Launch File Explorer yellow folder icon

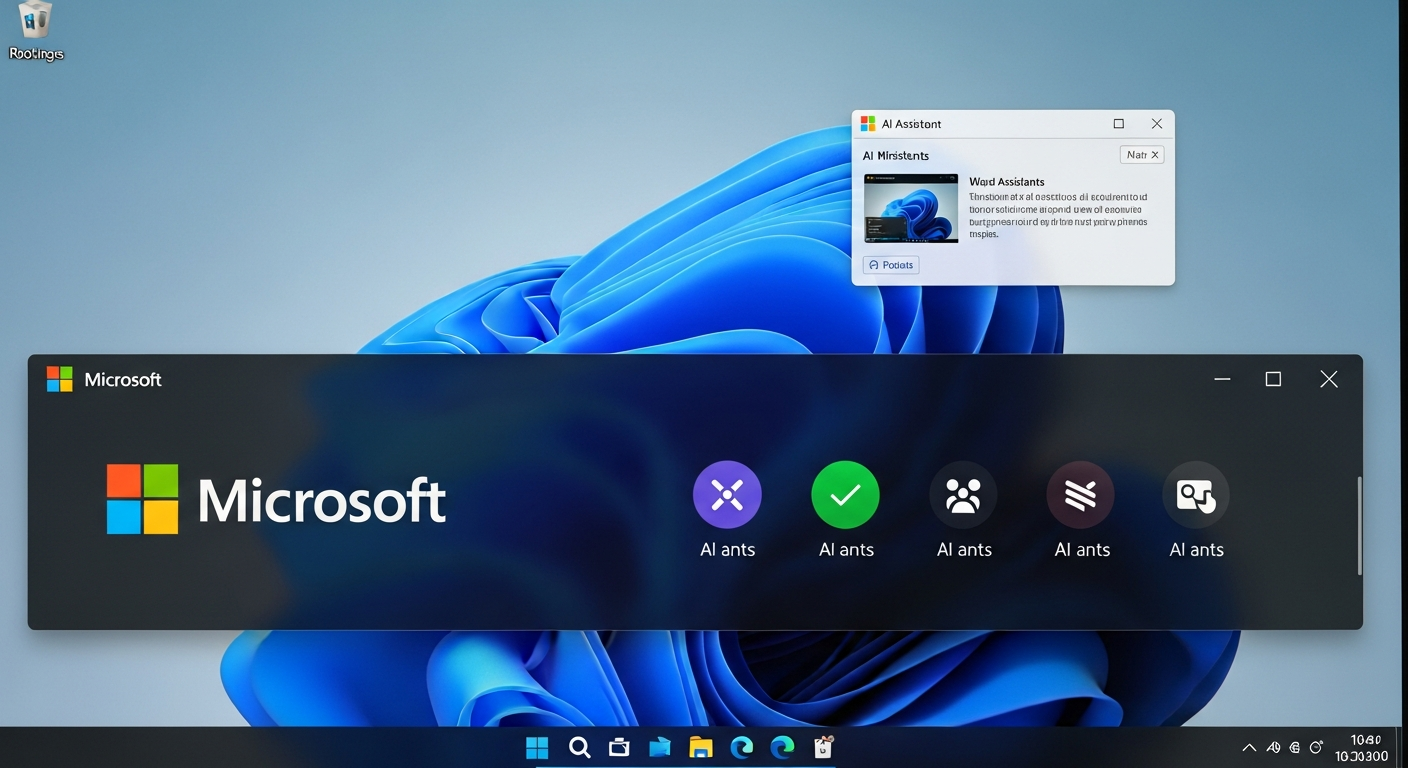tap(700, 747)
